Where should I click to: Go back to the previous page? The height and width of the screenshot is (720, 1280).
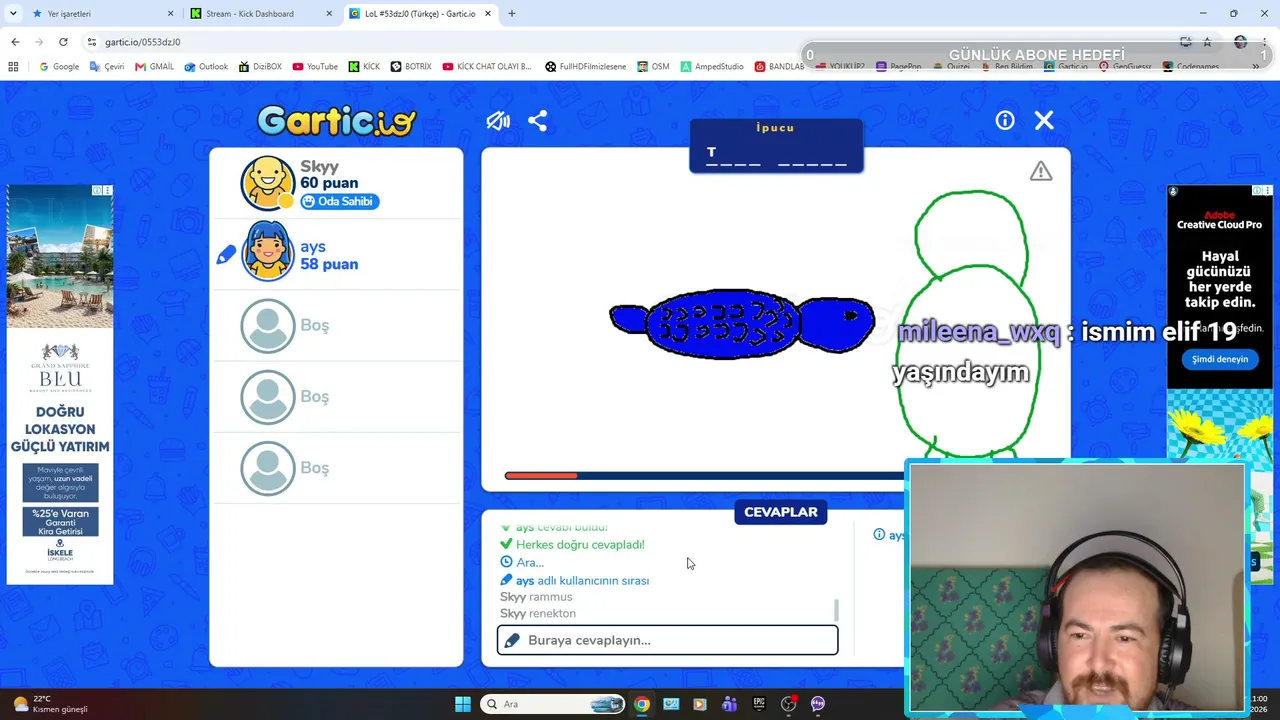tap(15, 42)
